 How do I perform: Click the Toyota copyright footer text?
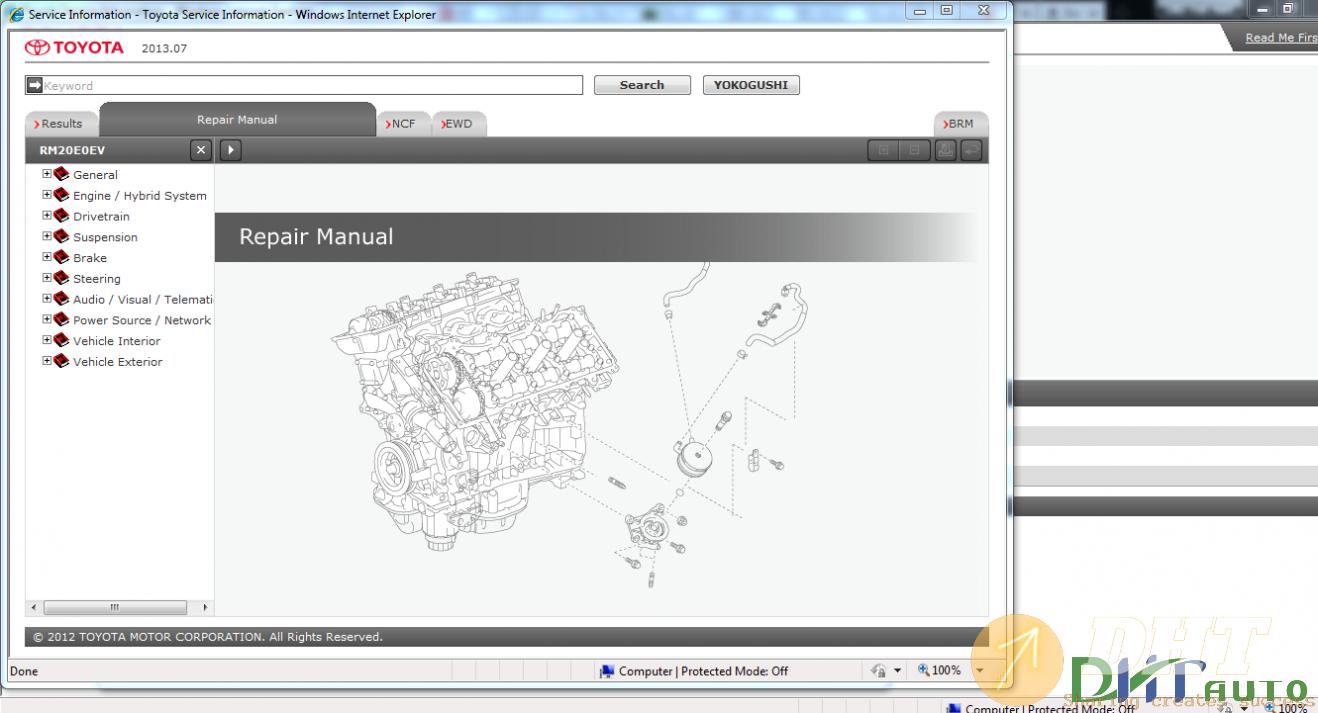pos(208,637)
